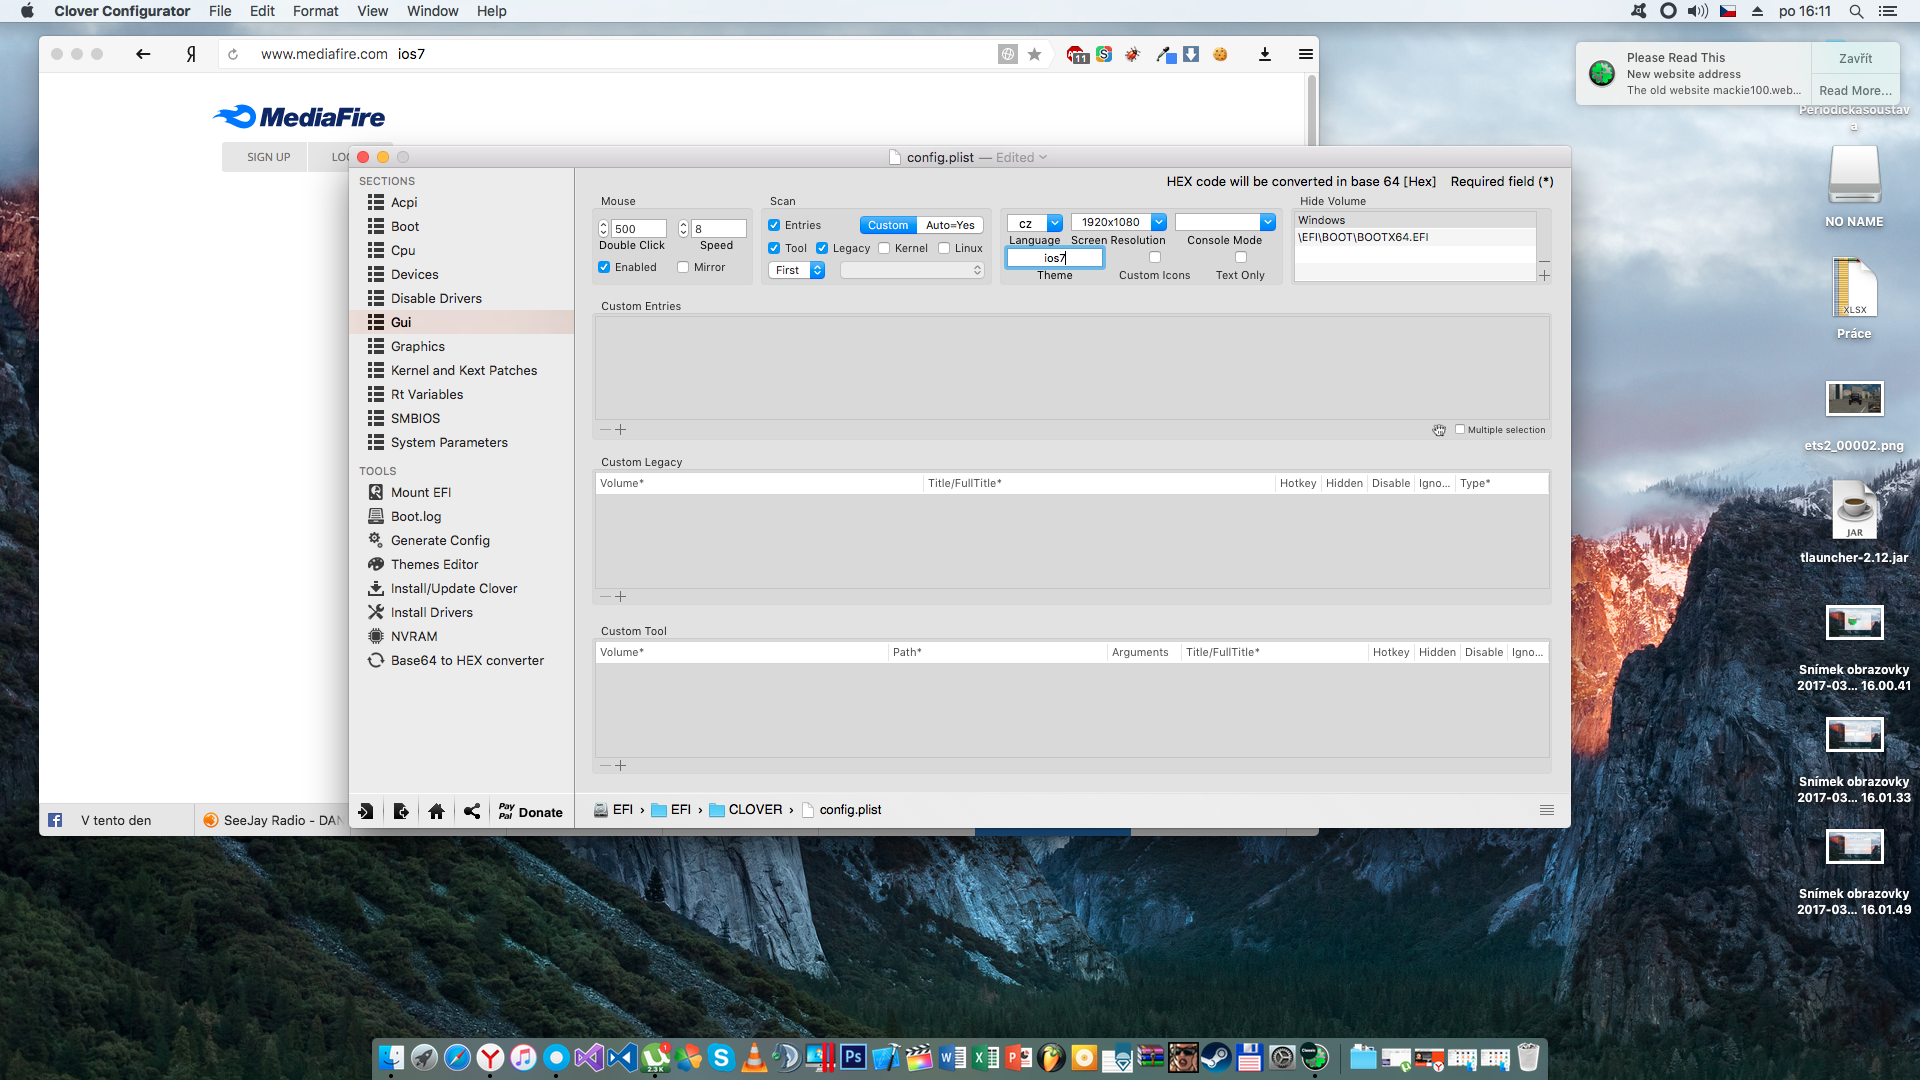Open the NVRAM tool
The image size is (1920, 1080).
413,636
